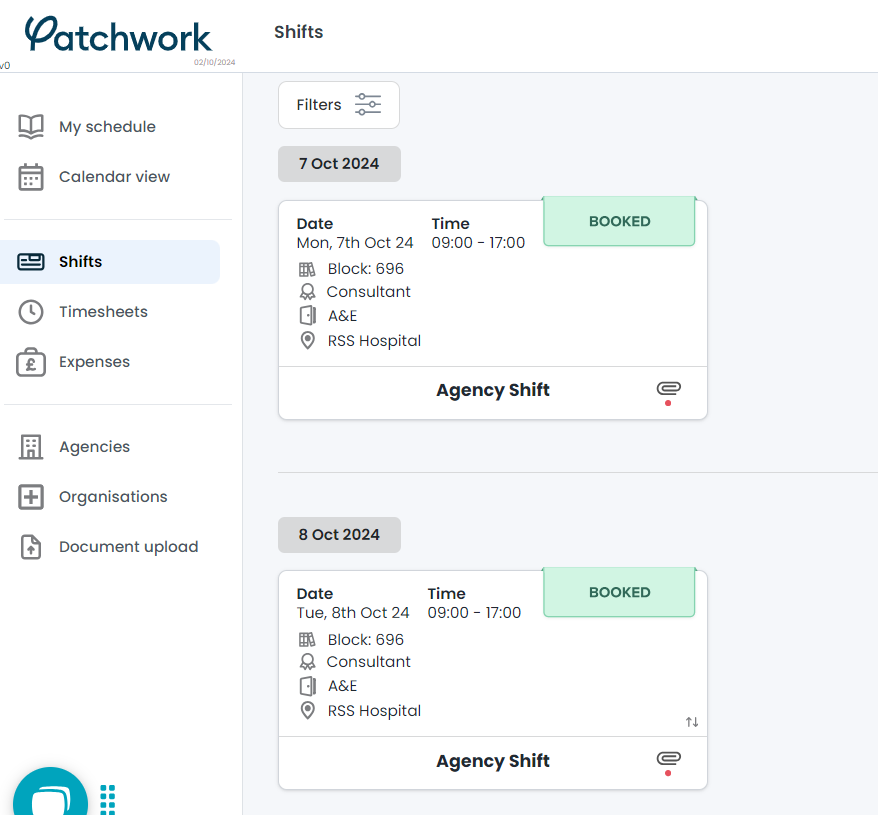Screen dimensions: 878x815
Task: Open the chat bubble widget
Action: [50, 793]
